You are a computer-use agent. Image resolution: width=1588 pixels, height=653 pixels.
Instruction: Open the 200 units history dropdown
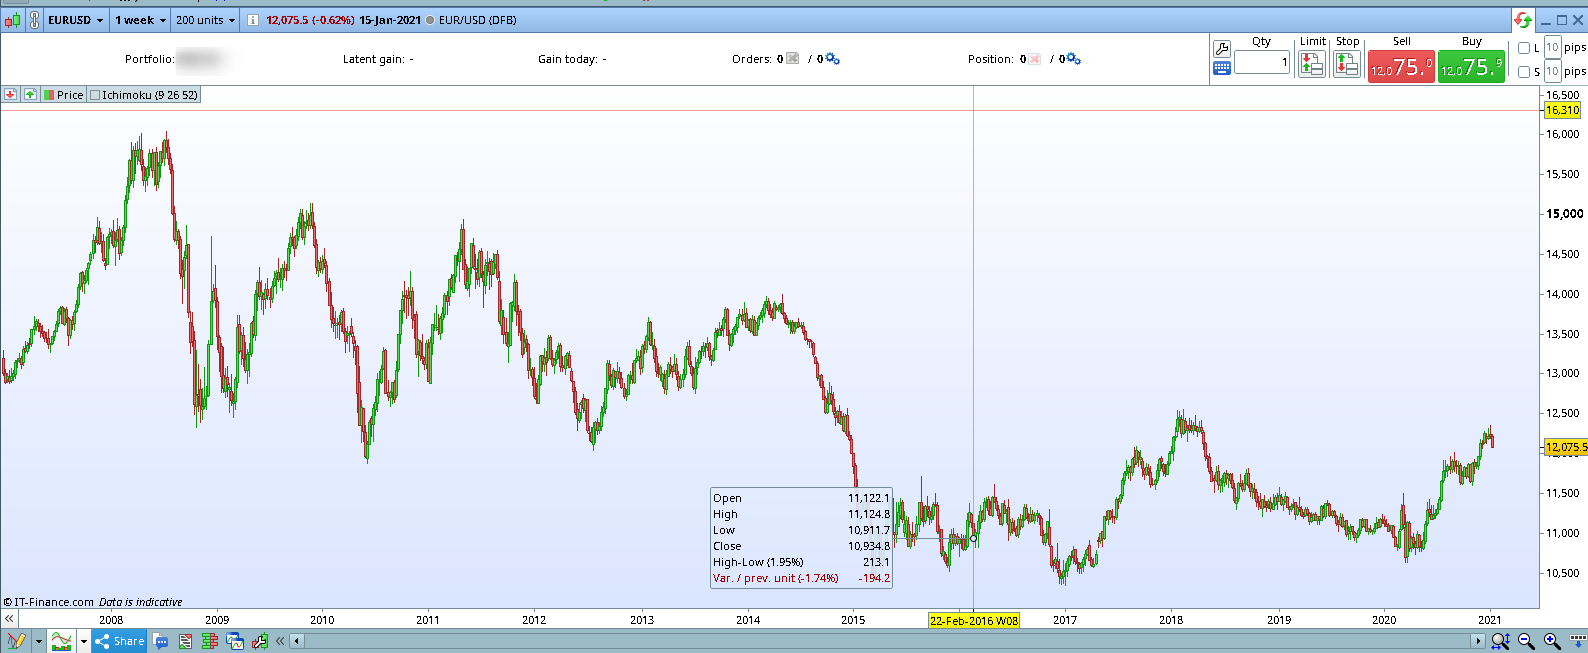pyautogui.click(x=205, y=20)
